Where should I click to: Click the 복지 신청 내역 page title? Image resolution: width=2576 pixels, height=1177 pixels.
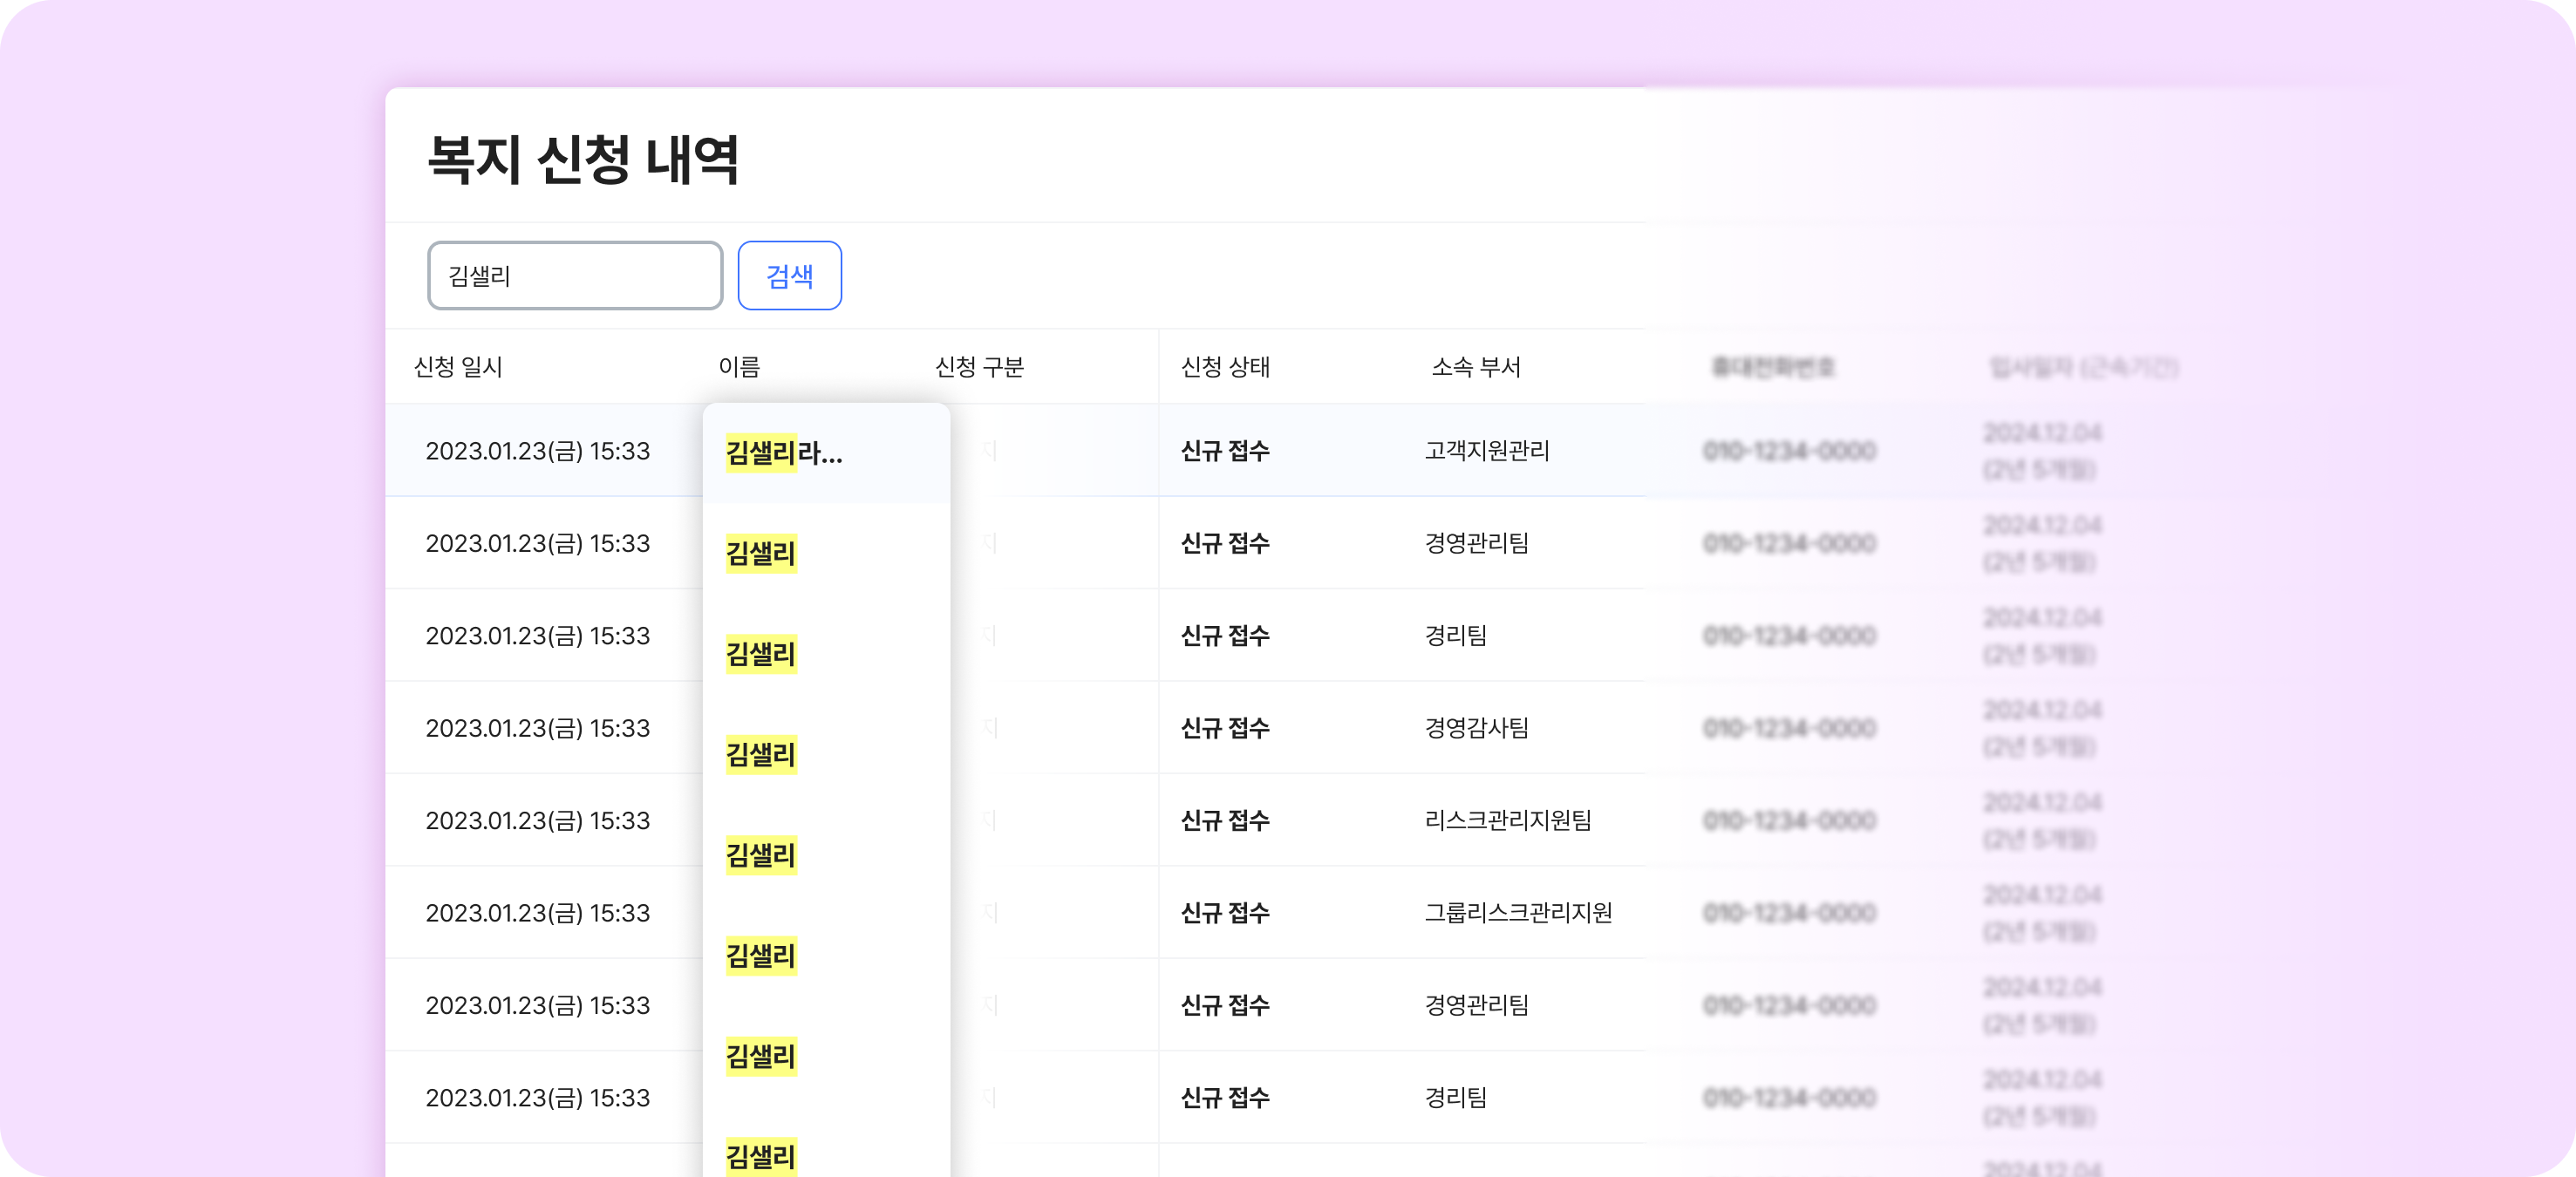[583, 160]
